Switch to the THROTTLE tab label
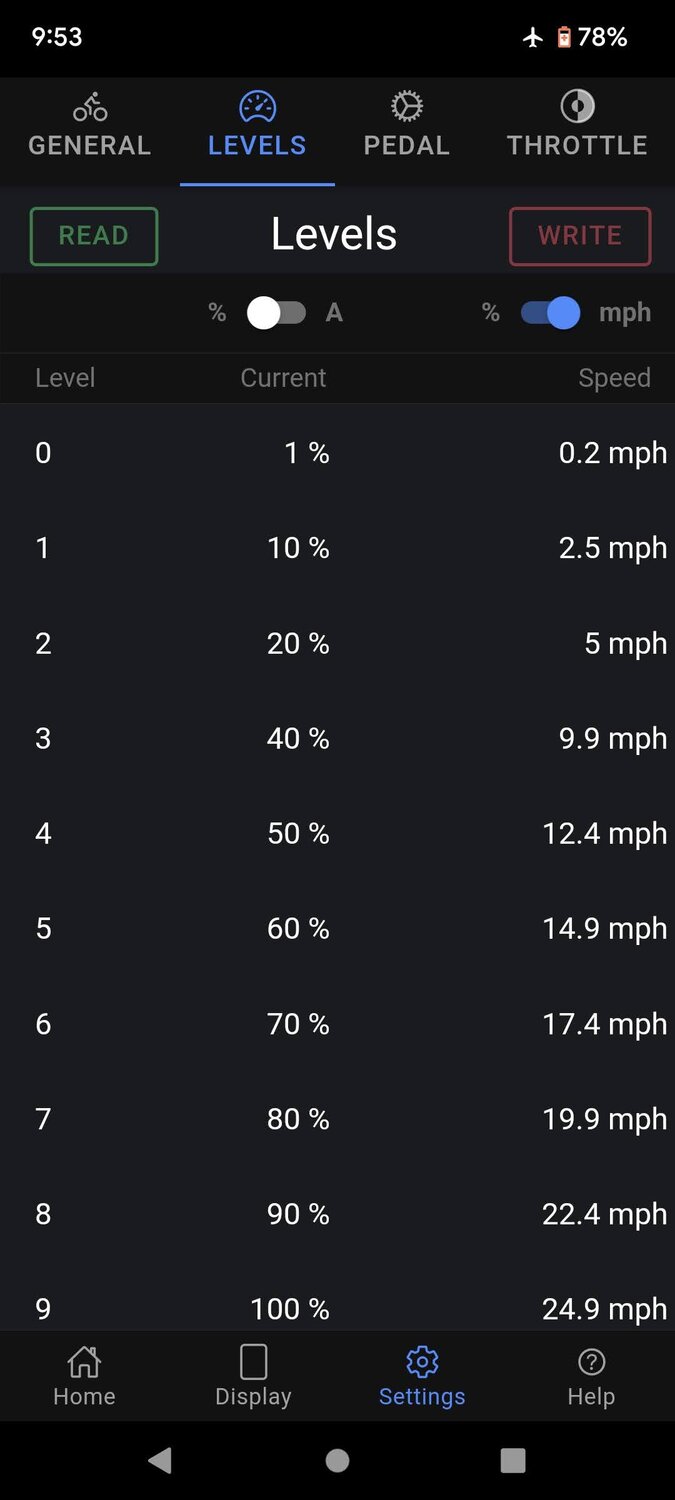The height and width of the screenshot is (1500, 675). (x=577, y=146)
